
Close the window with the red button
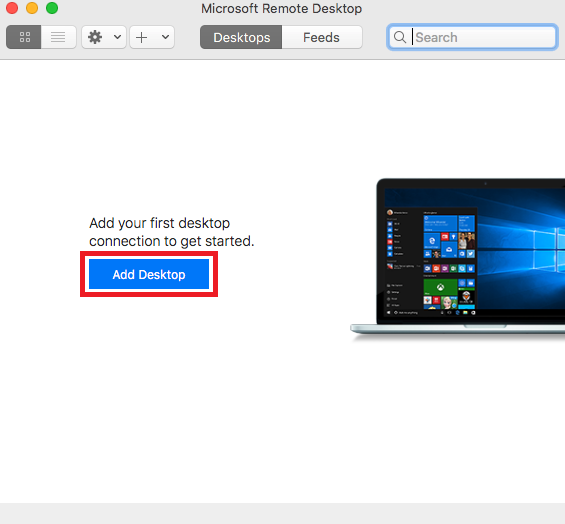point(12,8)
